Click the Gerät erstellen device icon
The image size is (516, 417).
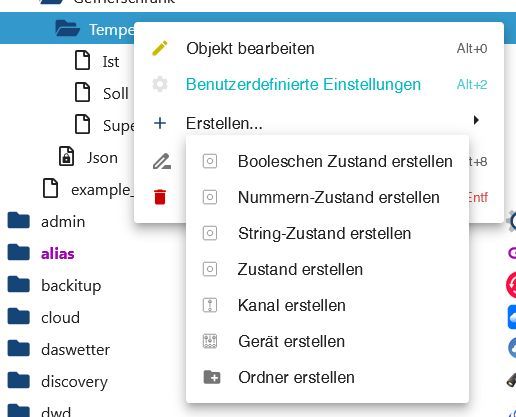point(210,341)
